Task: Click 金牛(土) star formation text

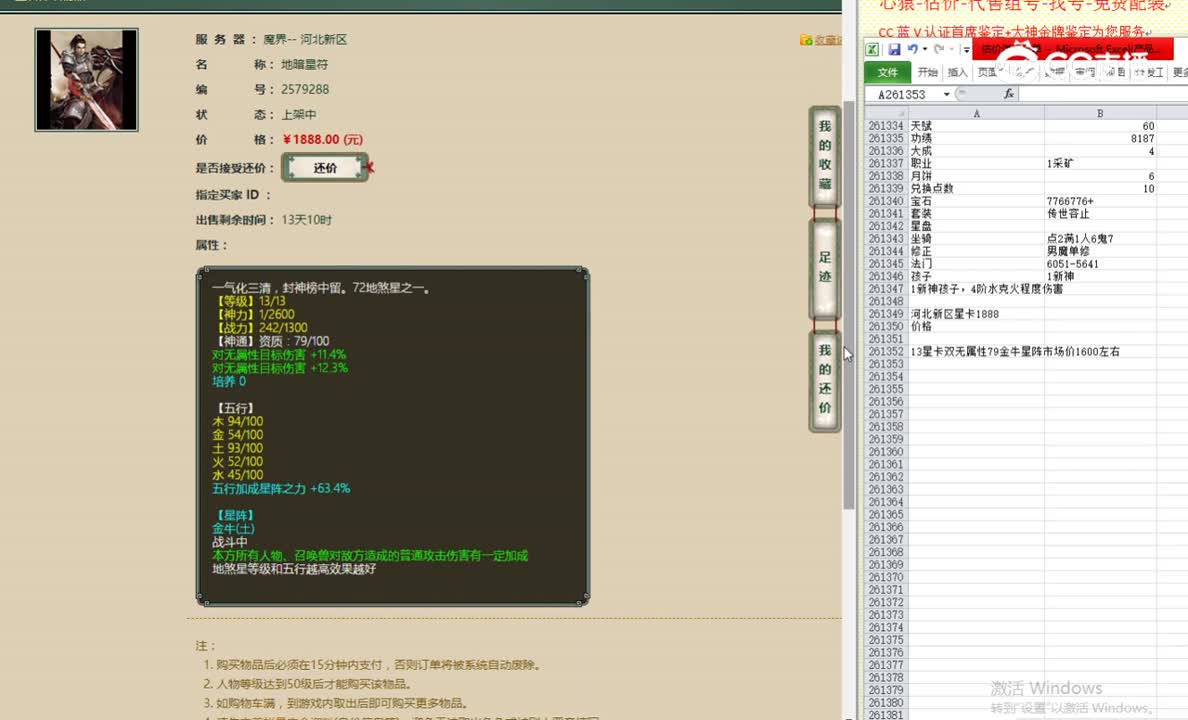Action: pyautogui.click(x=233, y=528)
